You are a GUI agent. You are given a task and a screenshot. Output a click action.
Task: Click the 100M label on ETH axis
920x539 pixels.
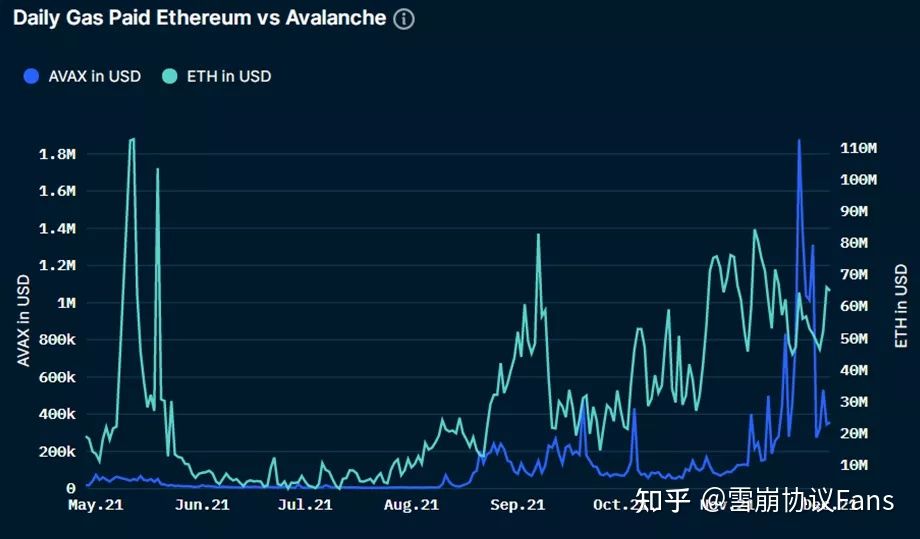pyautogui.click(x=858, y=180)
